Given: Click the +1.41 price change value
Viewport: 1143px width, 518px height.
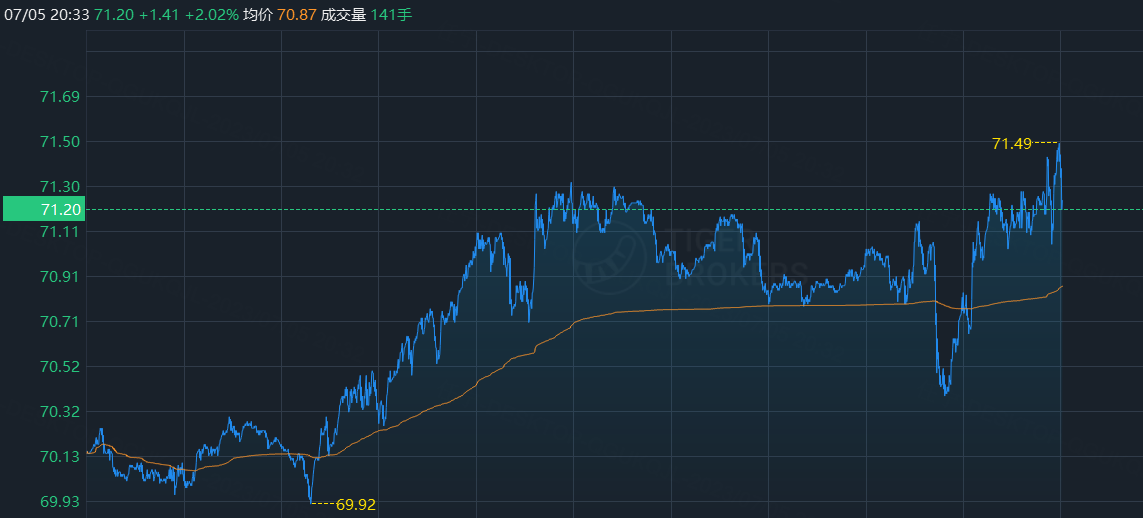Looking at the screenshot, I should point(159,15).
